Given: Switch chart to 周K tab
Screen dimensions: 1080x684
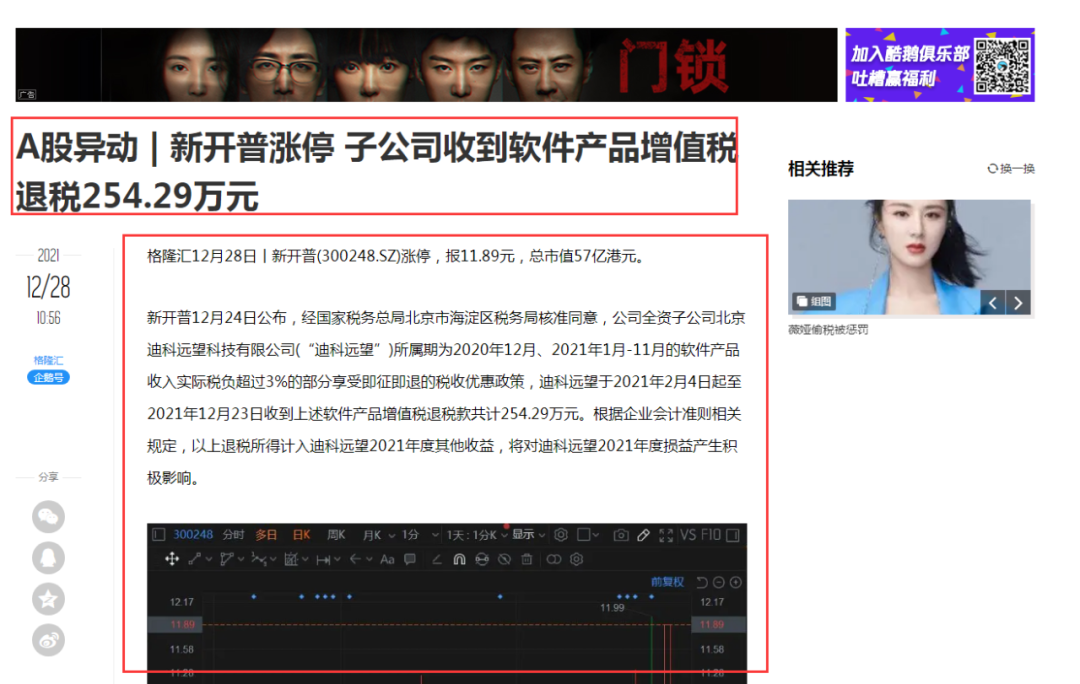Looking at the screenshot, I should [336, 535].
